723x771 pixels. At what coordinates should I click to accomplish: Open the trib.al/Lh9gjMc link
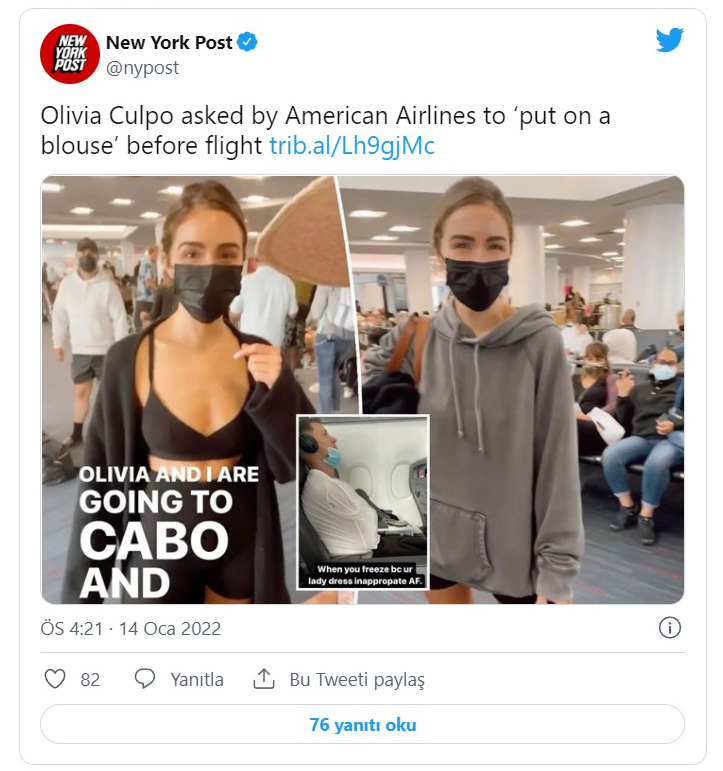tap(352, 146)
